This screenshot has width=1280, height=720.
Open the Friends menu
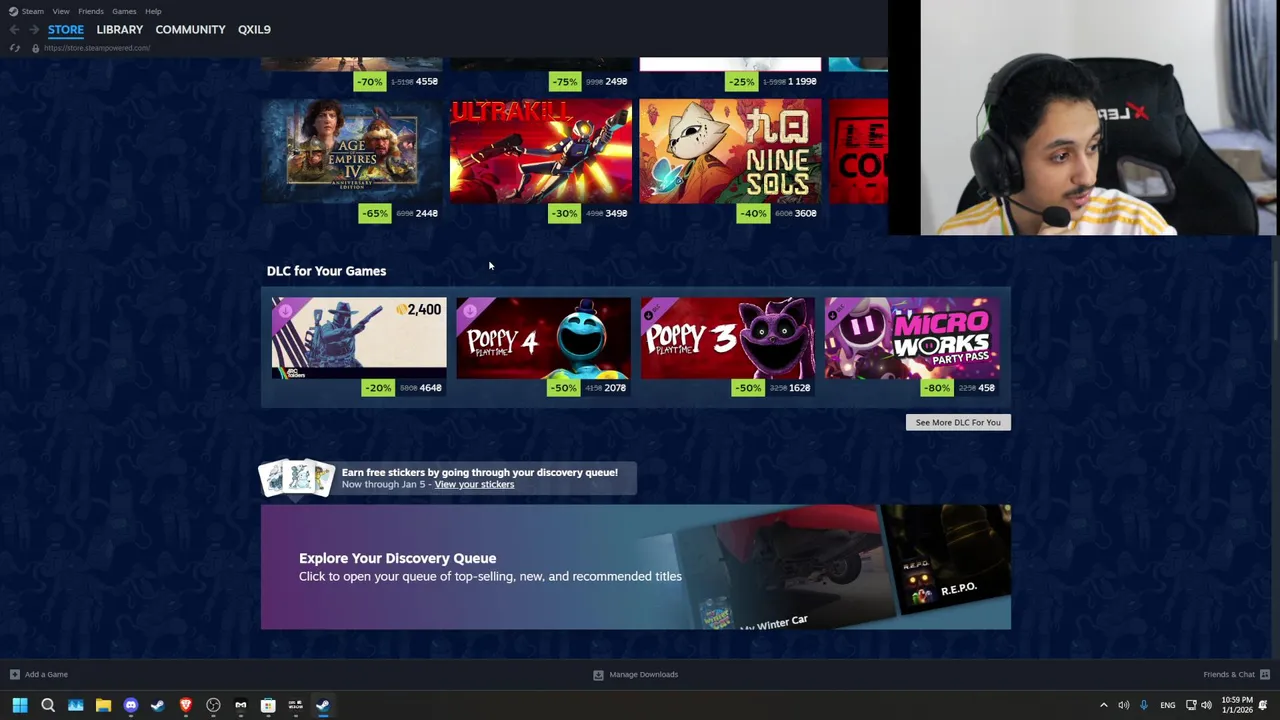(x=91, y=11)
